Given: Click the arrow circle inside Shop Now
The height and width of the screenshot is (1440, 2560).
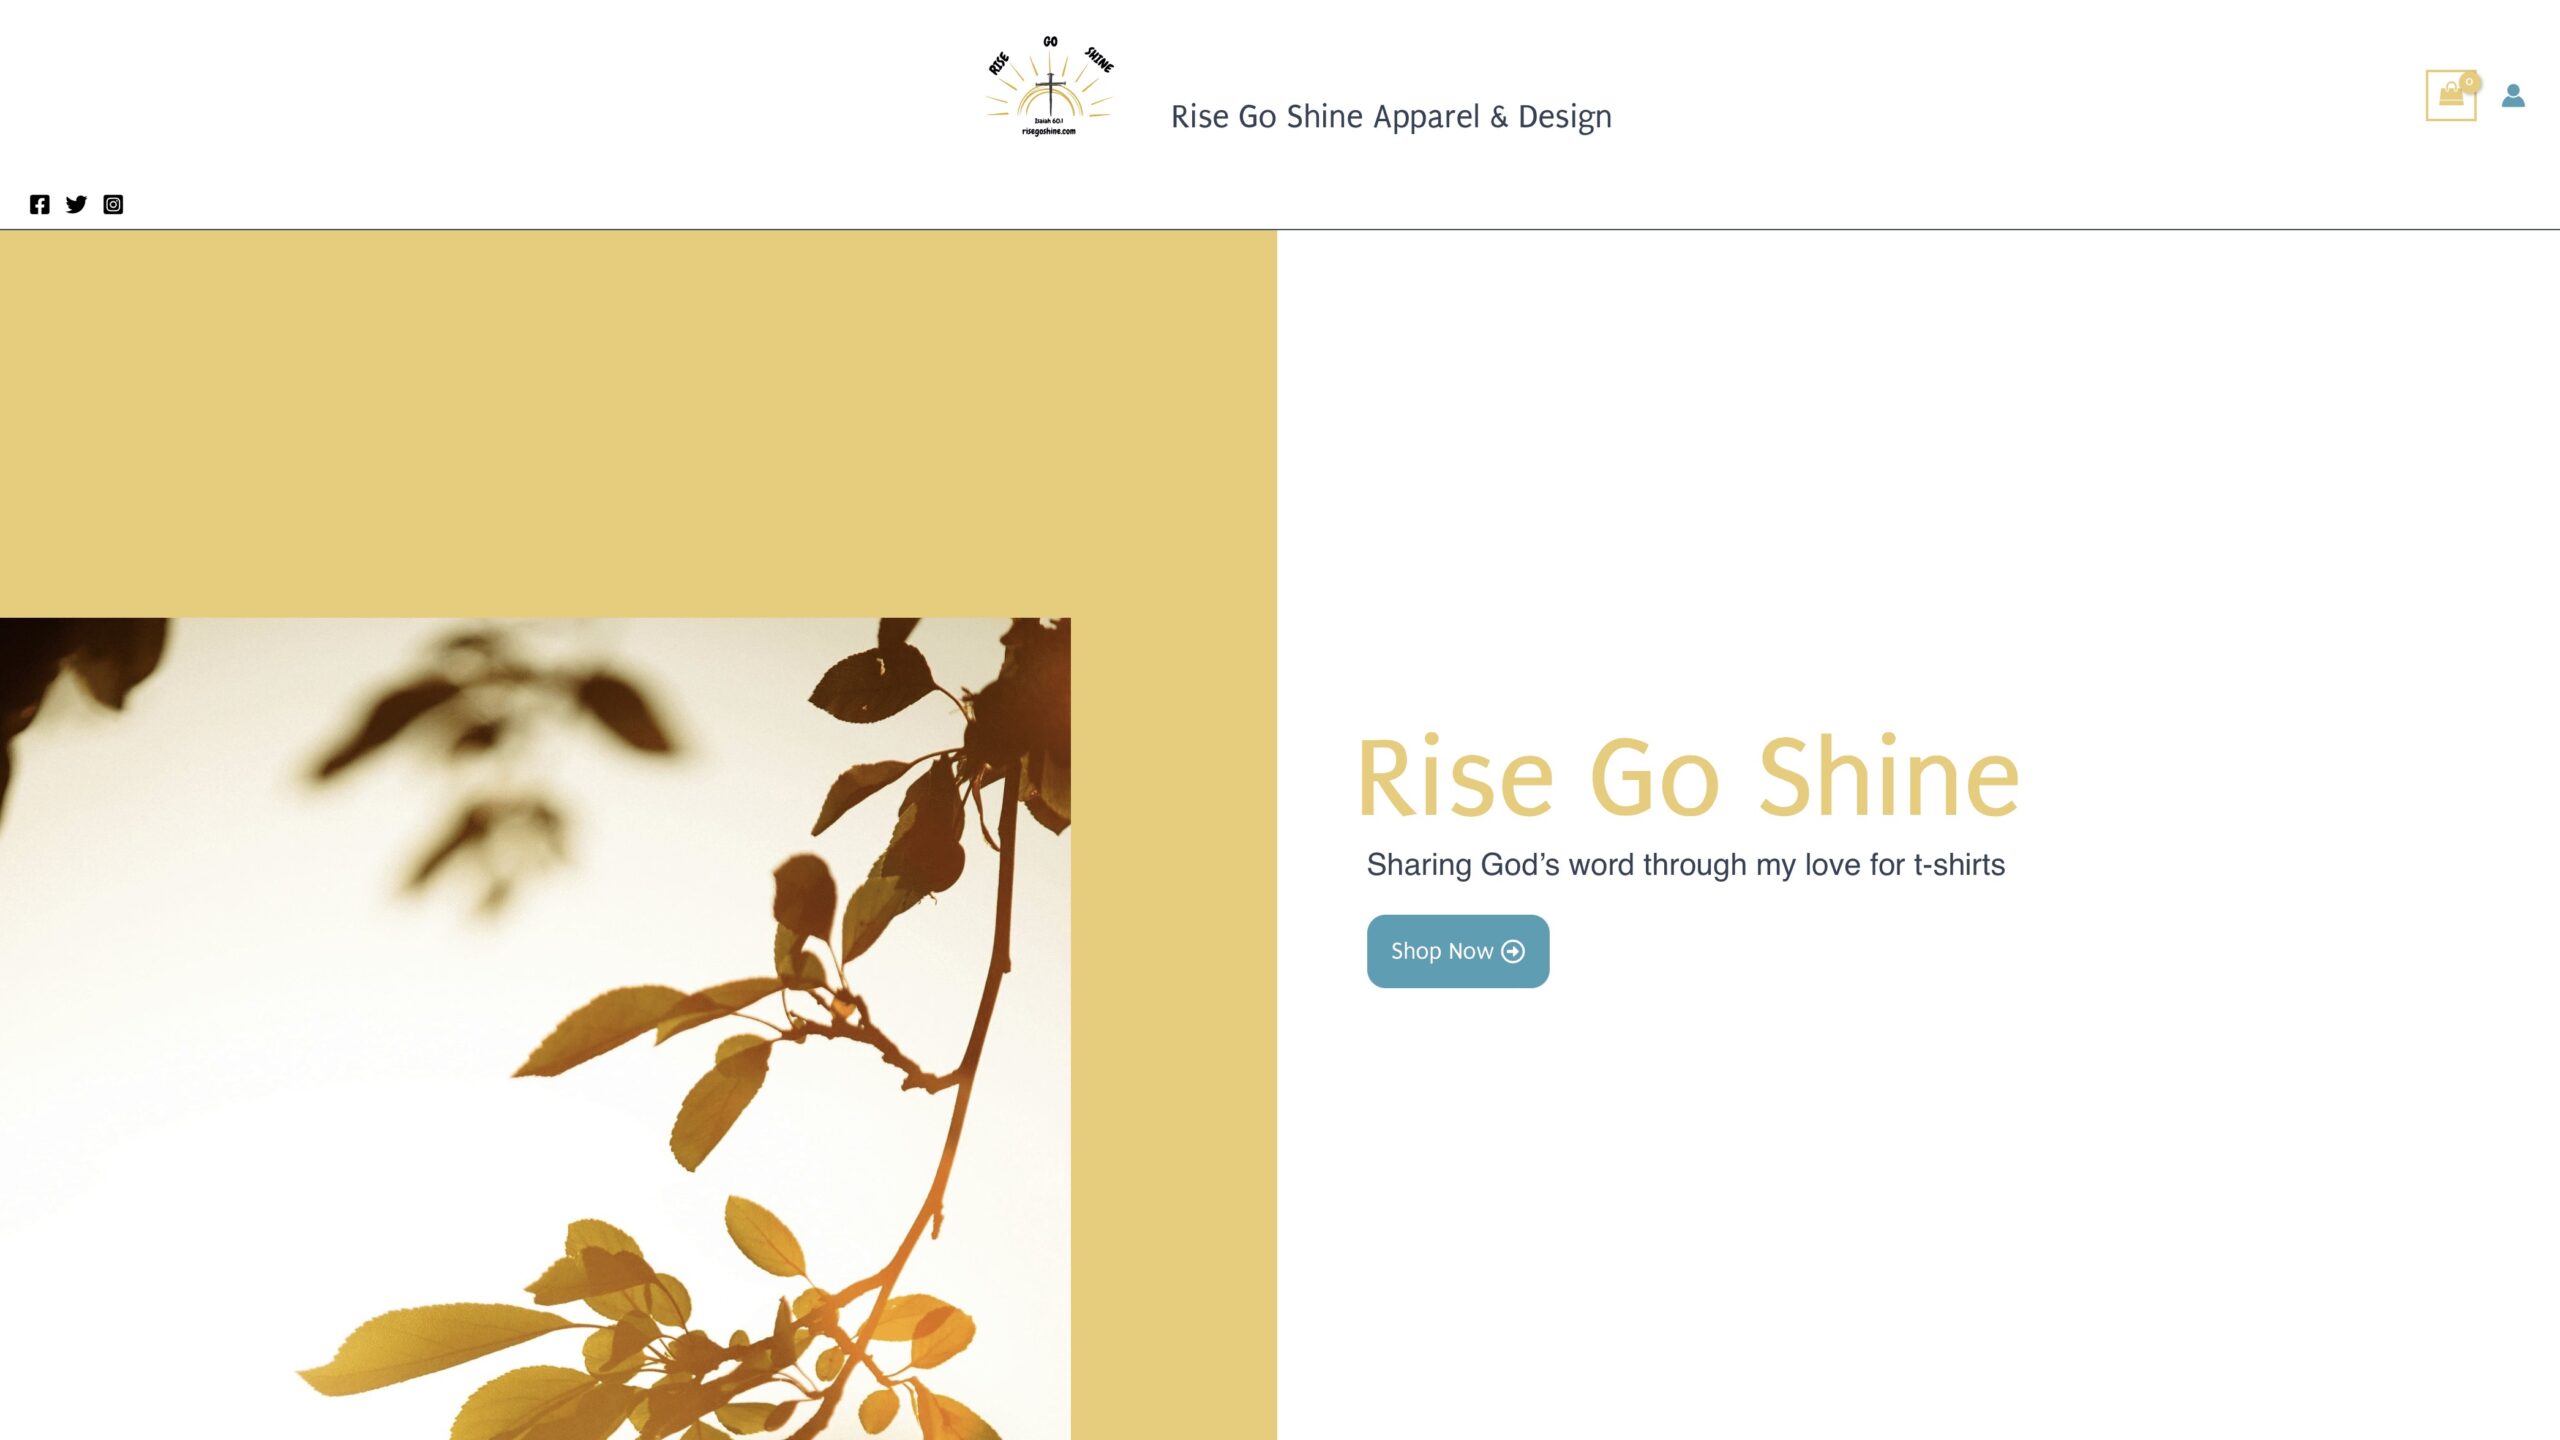Looking at the screenshot, I should [1513, 951].
